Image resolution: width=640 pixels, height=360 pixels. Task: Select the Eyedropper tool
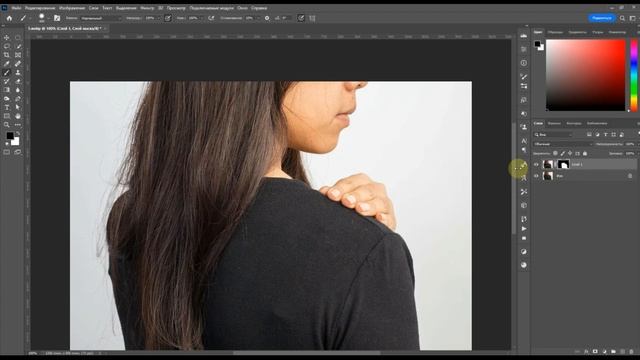click(7, 64)
